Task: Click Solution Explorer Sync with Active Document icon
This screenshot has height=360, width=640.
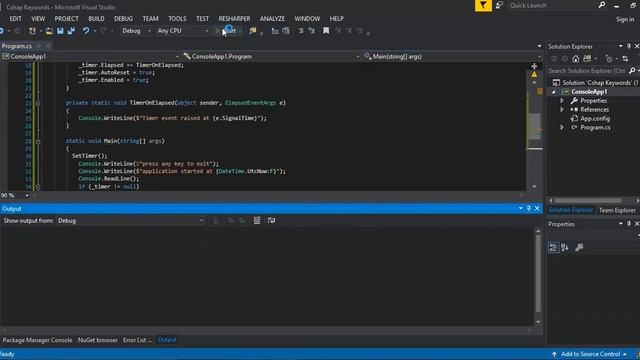Action: [625, 59]
